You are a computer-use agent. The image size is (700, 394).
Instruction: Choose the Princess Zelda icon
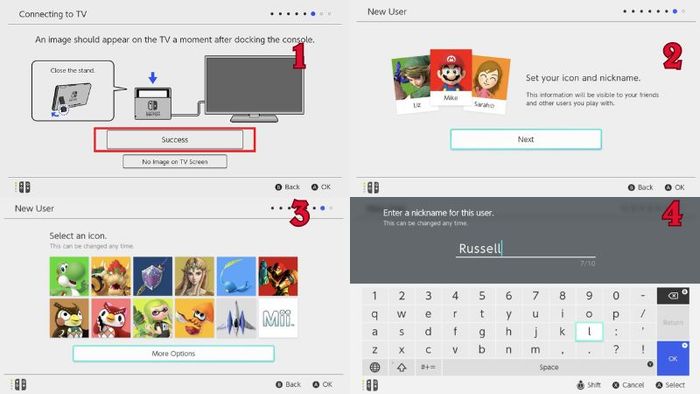click(194, 276)
